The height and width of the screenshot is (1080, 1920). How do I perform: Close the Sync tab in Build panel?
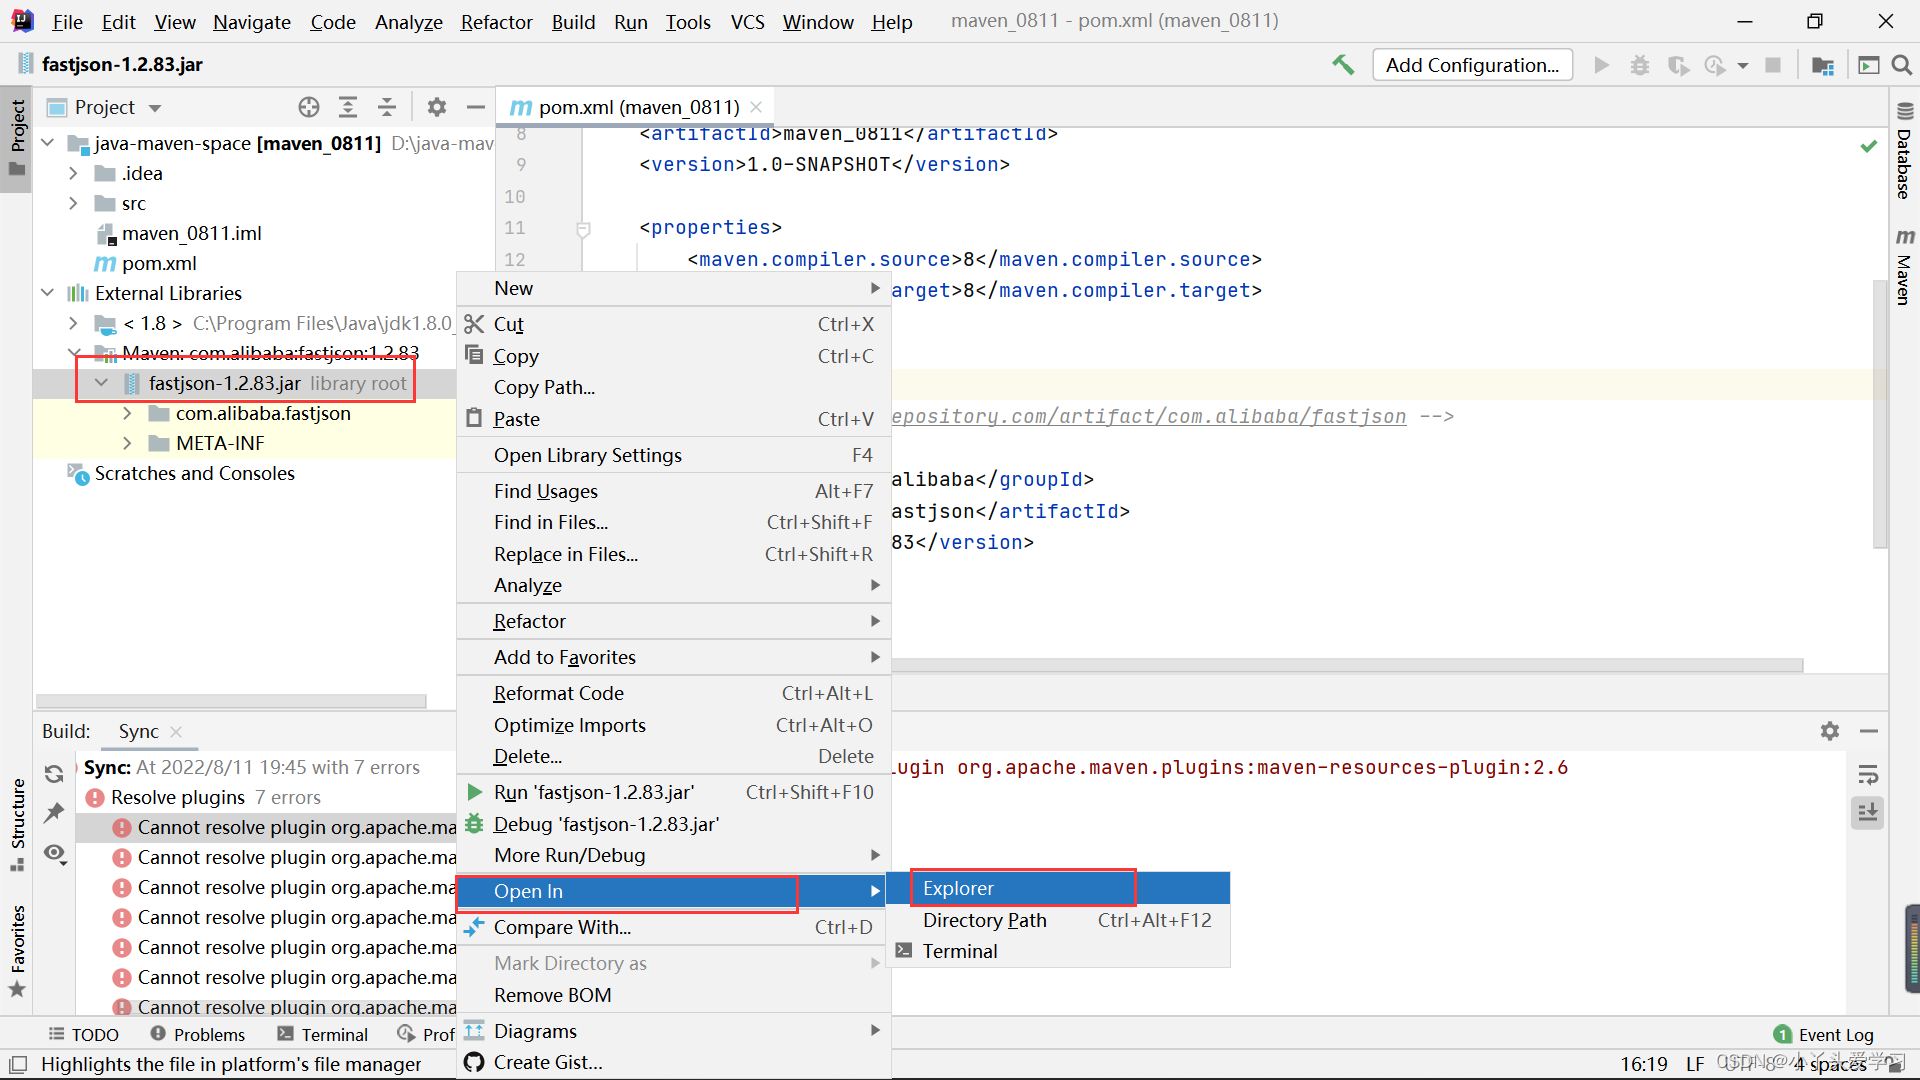click(176, 732)
